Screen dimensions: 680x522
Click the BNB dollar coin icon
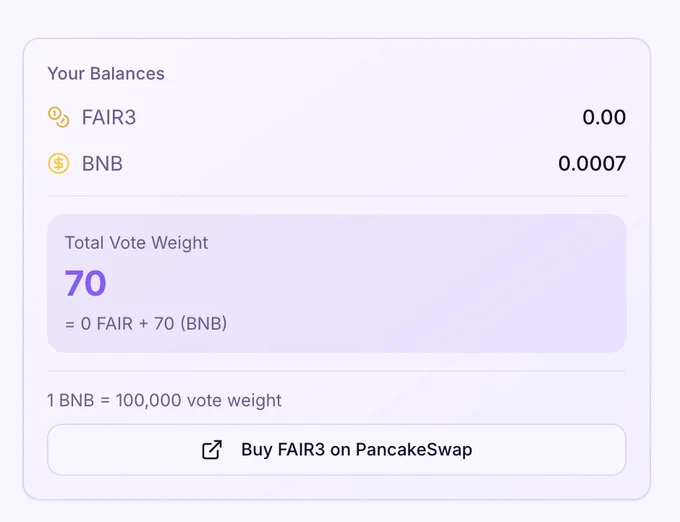click(x=58, y=163)
